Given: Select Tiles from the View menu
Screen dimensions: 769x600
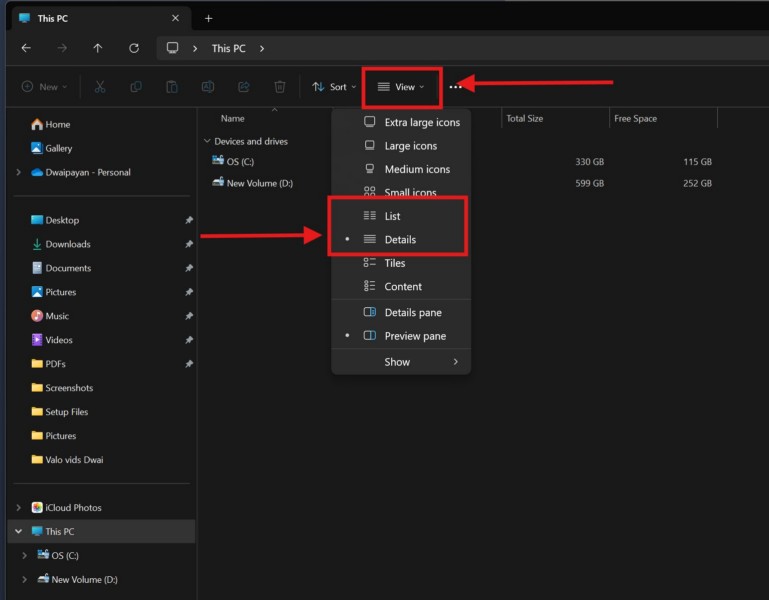Looking at the screenshot, I should [x=395, y=263].
